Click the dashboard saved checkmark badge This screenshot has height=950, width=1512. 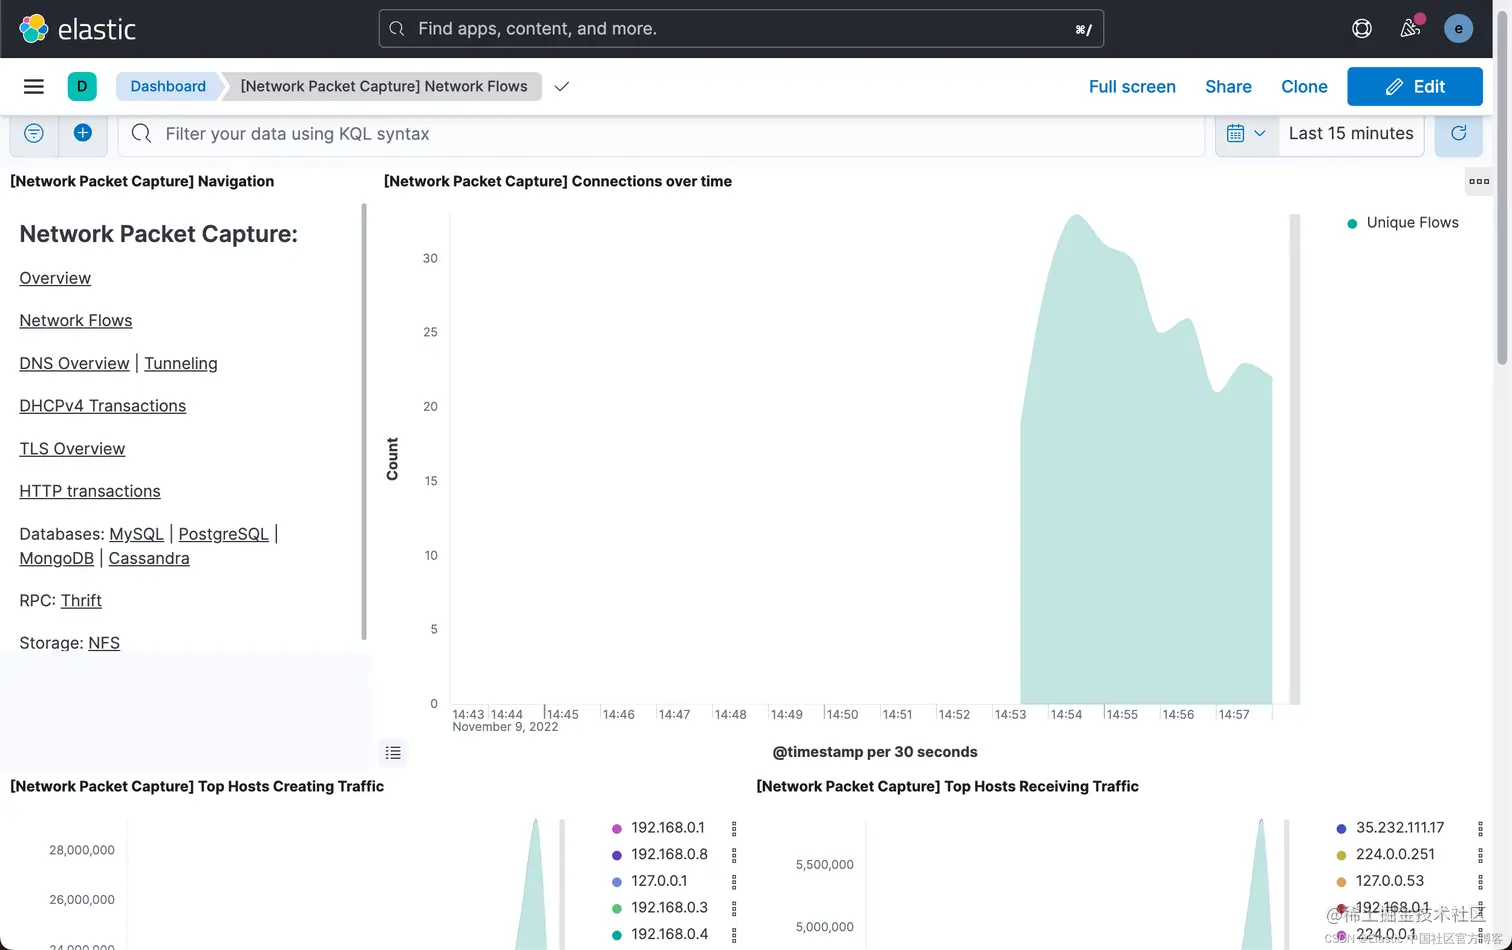tap(562, 86)
